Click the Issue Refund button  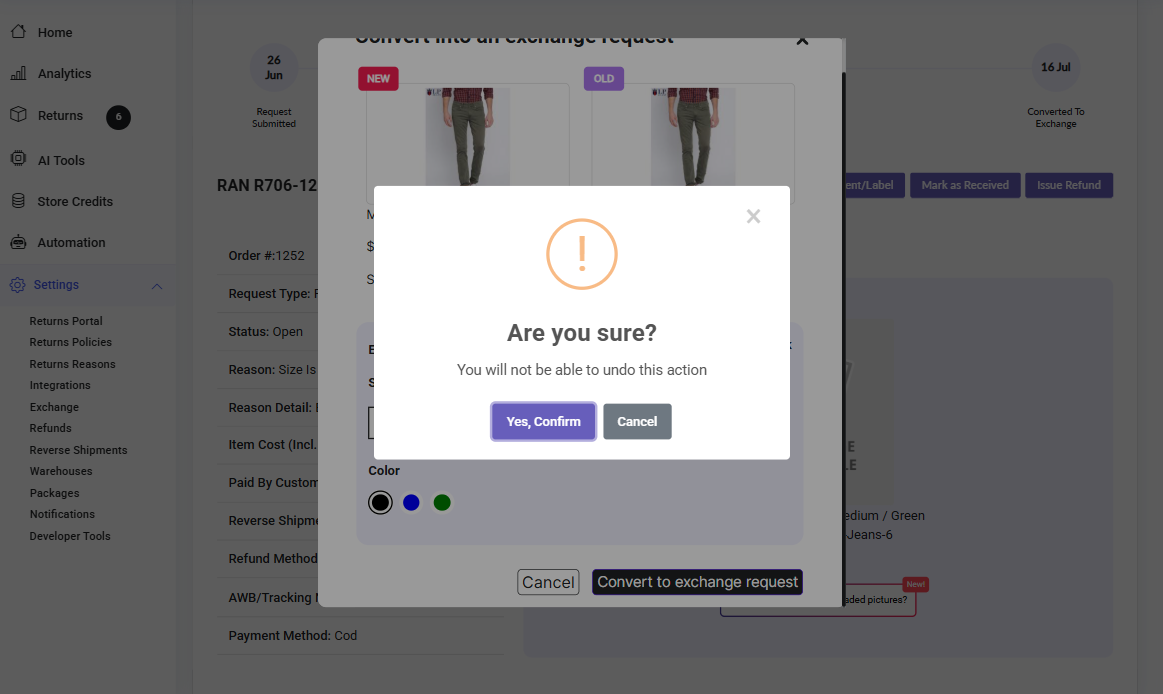[x=1068, y=185]
